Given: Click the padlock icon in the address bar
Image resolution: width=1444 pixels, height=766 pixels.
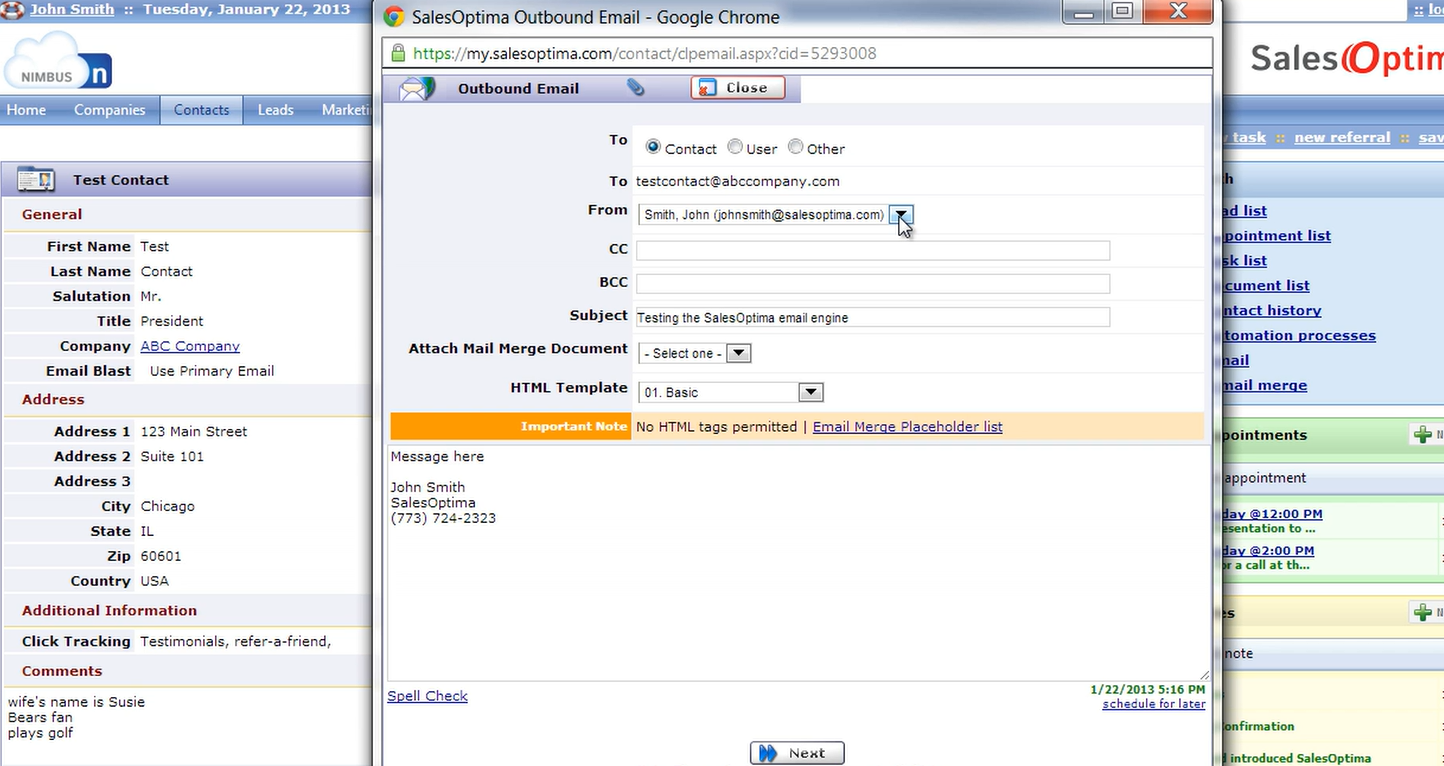Looking at the screenshot, I should click(399, 51).
